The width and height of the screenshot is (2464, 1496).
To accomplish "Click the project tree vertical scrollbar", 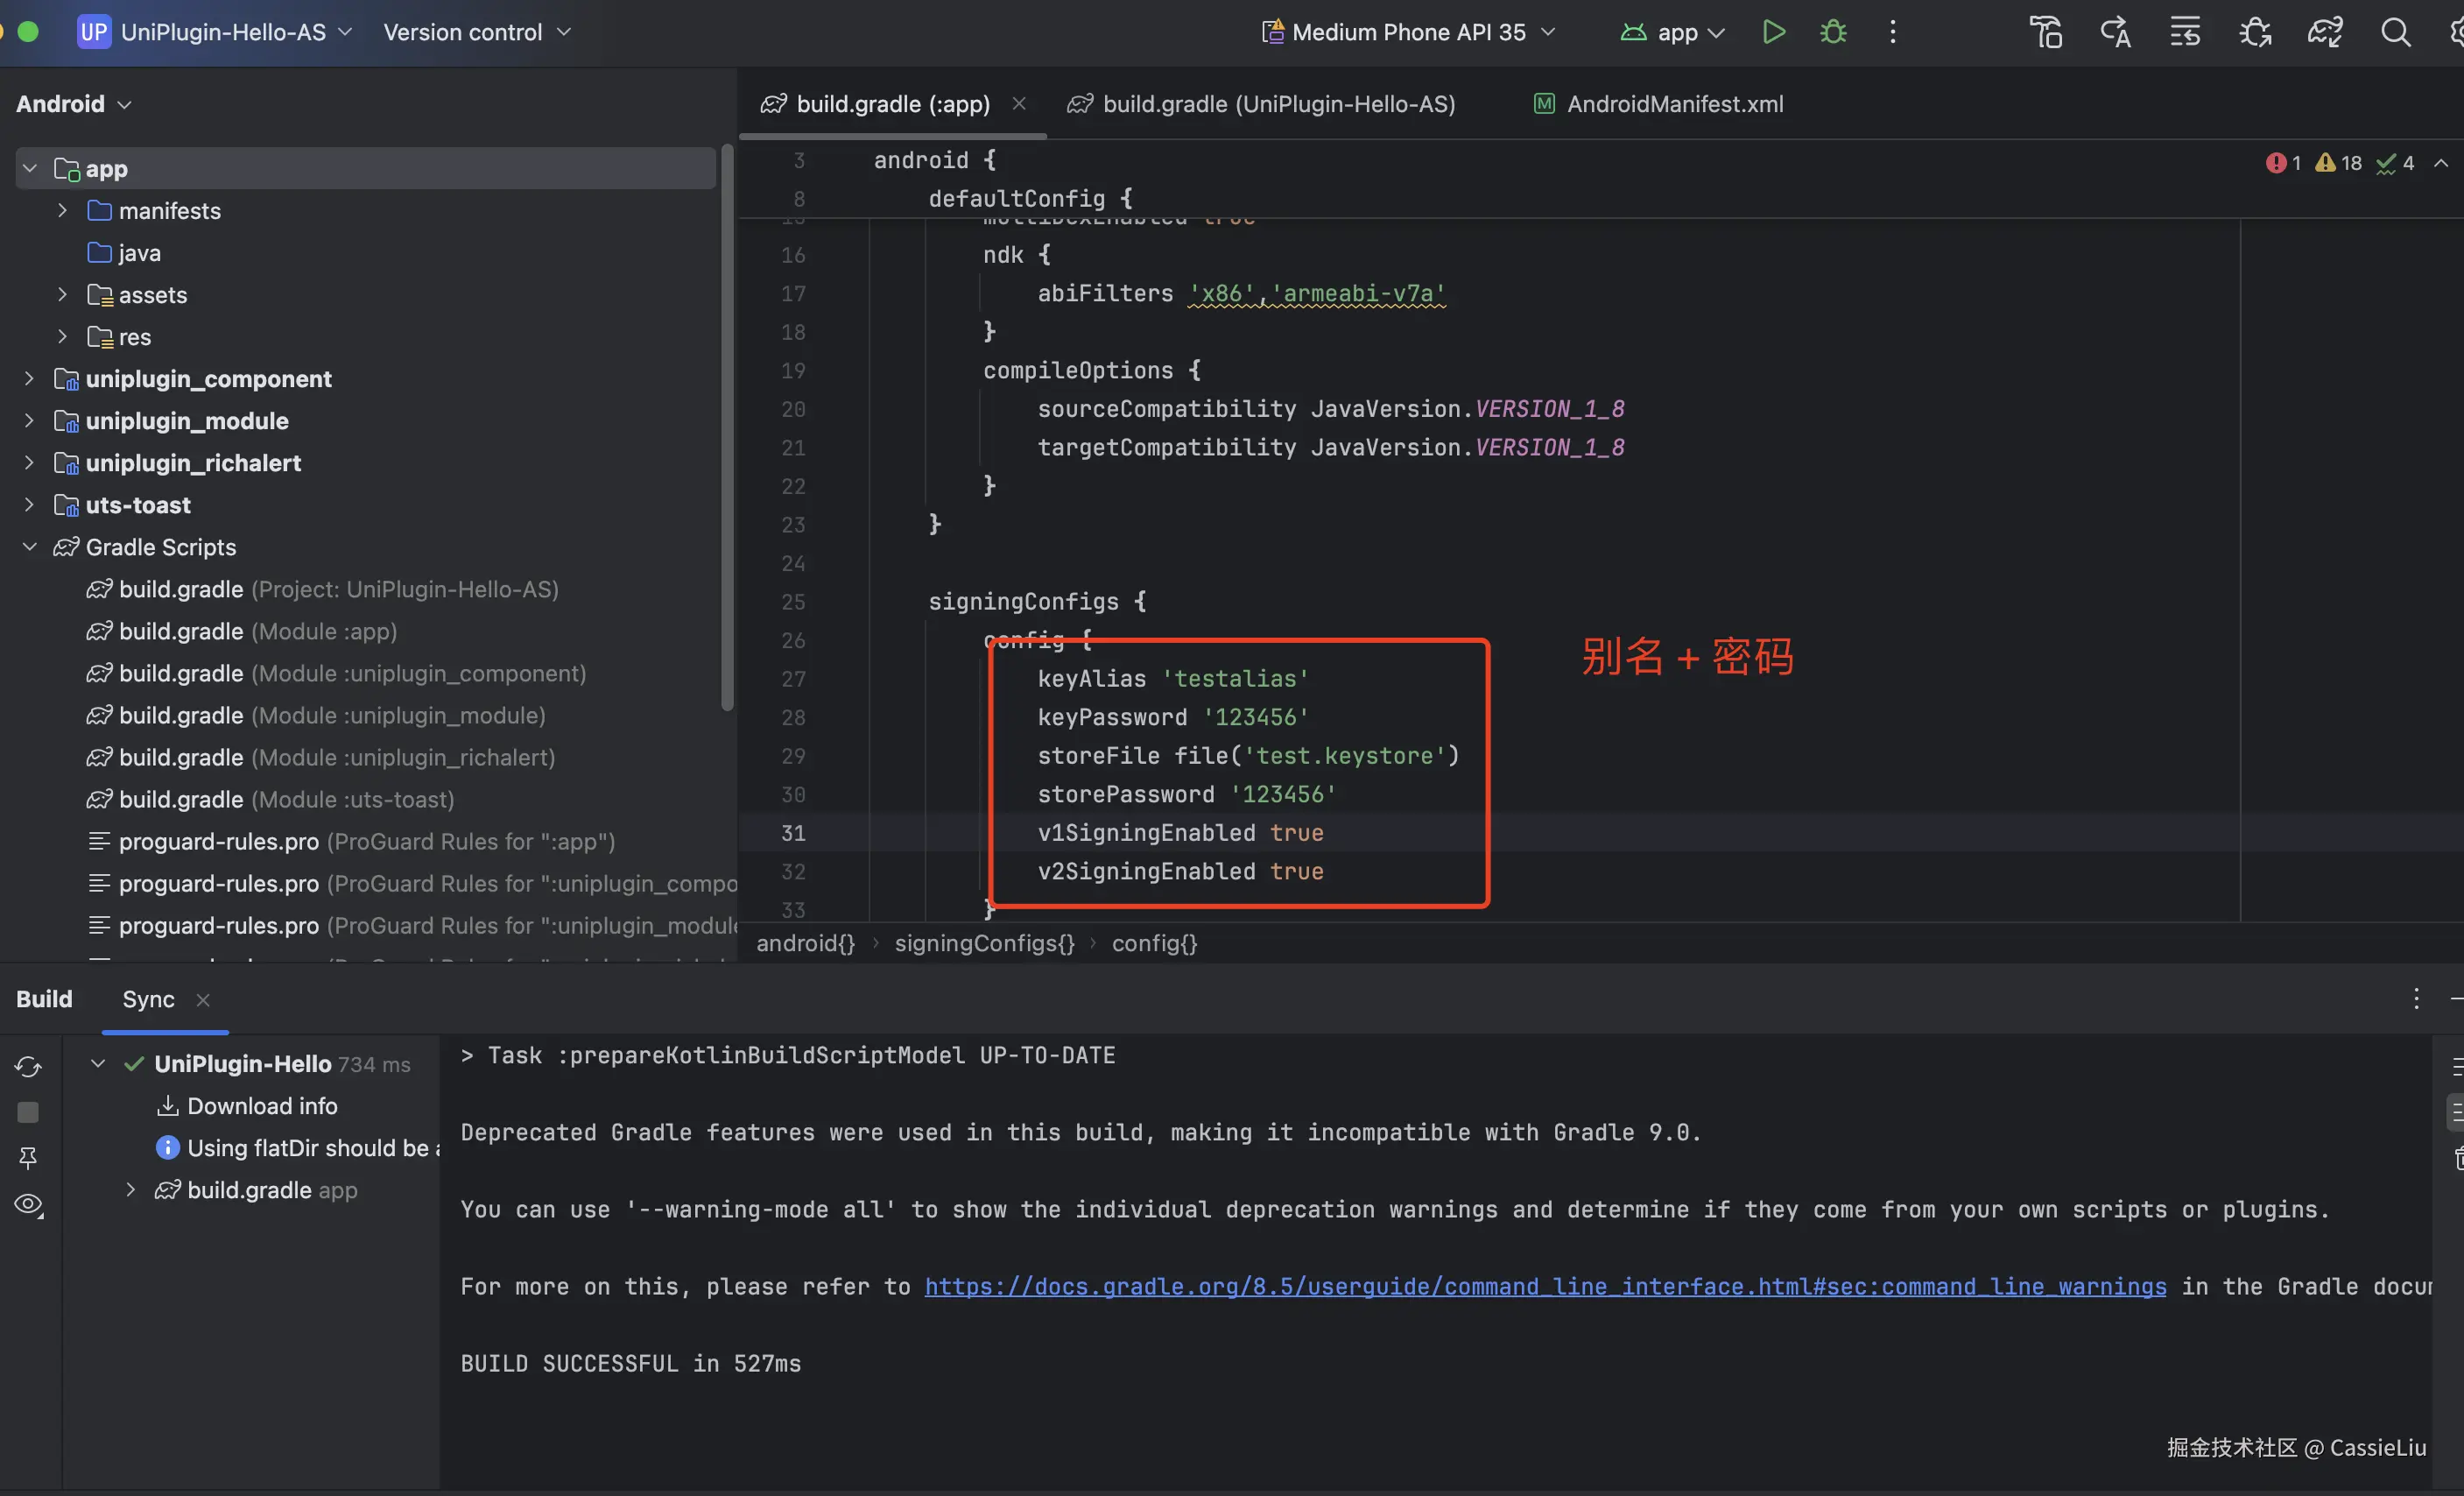I will point(727,430).
